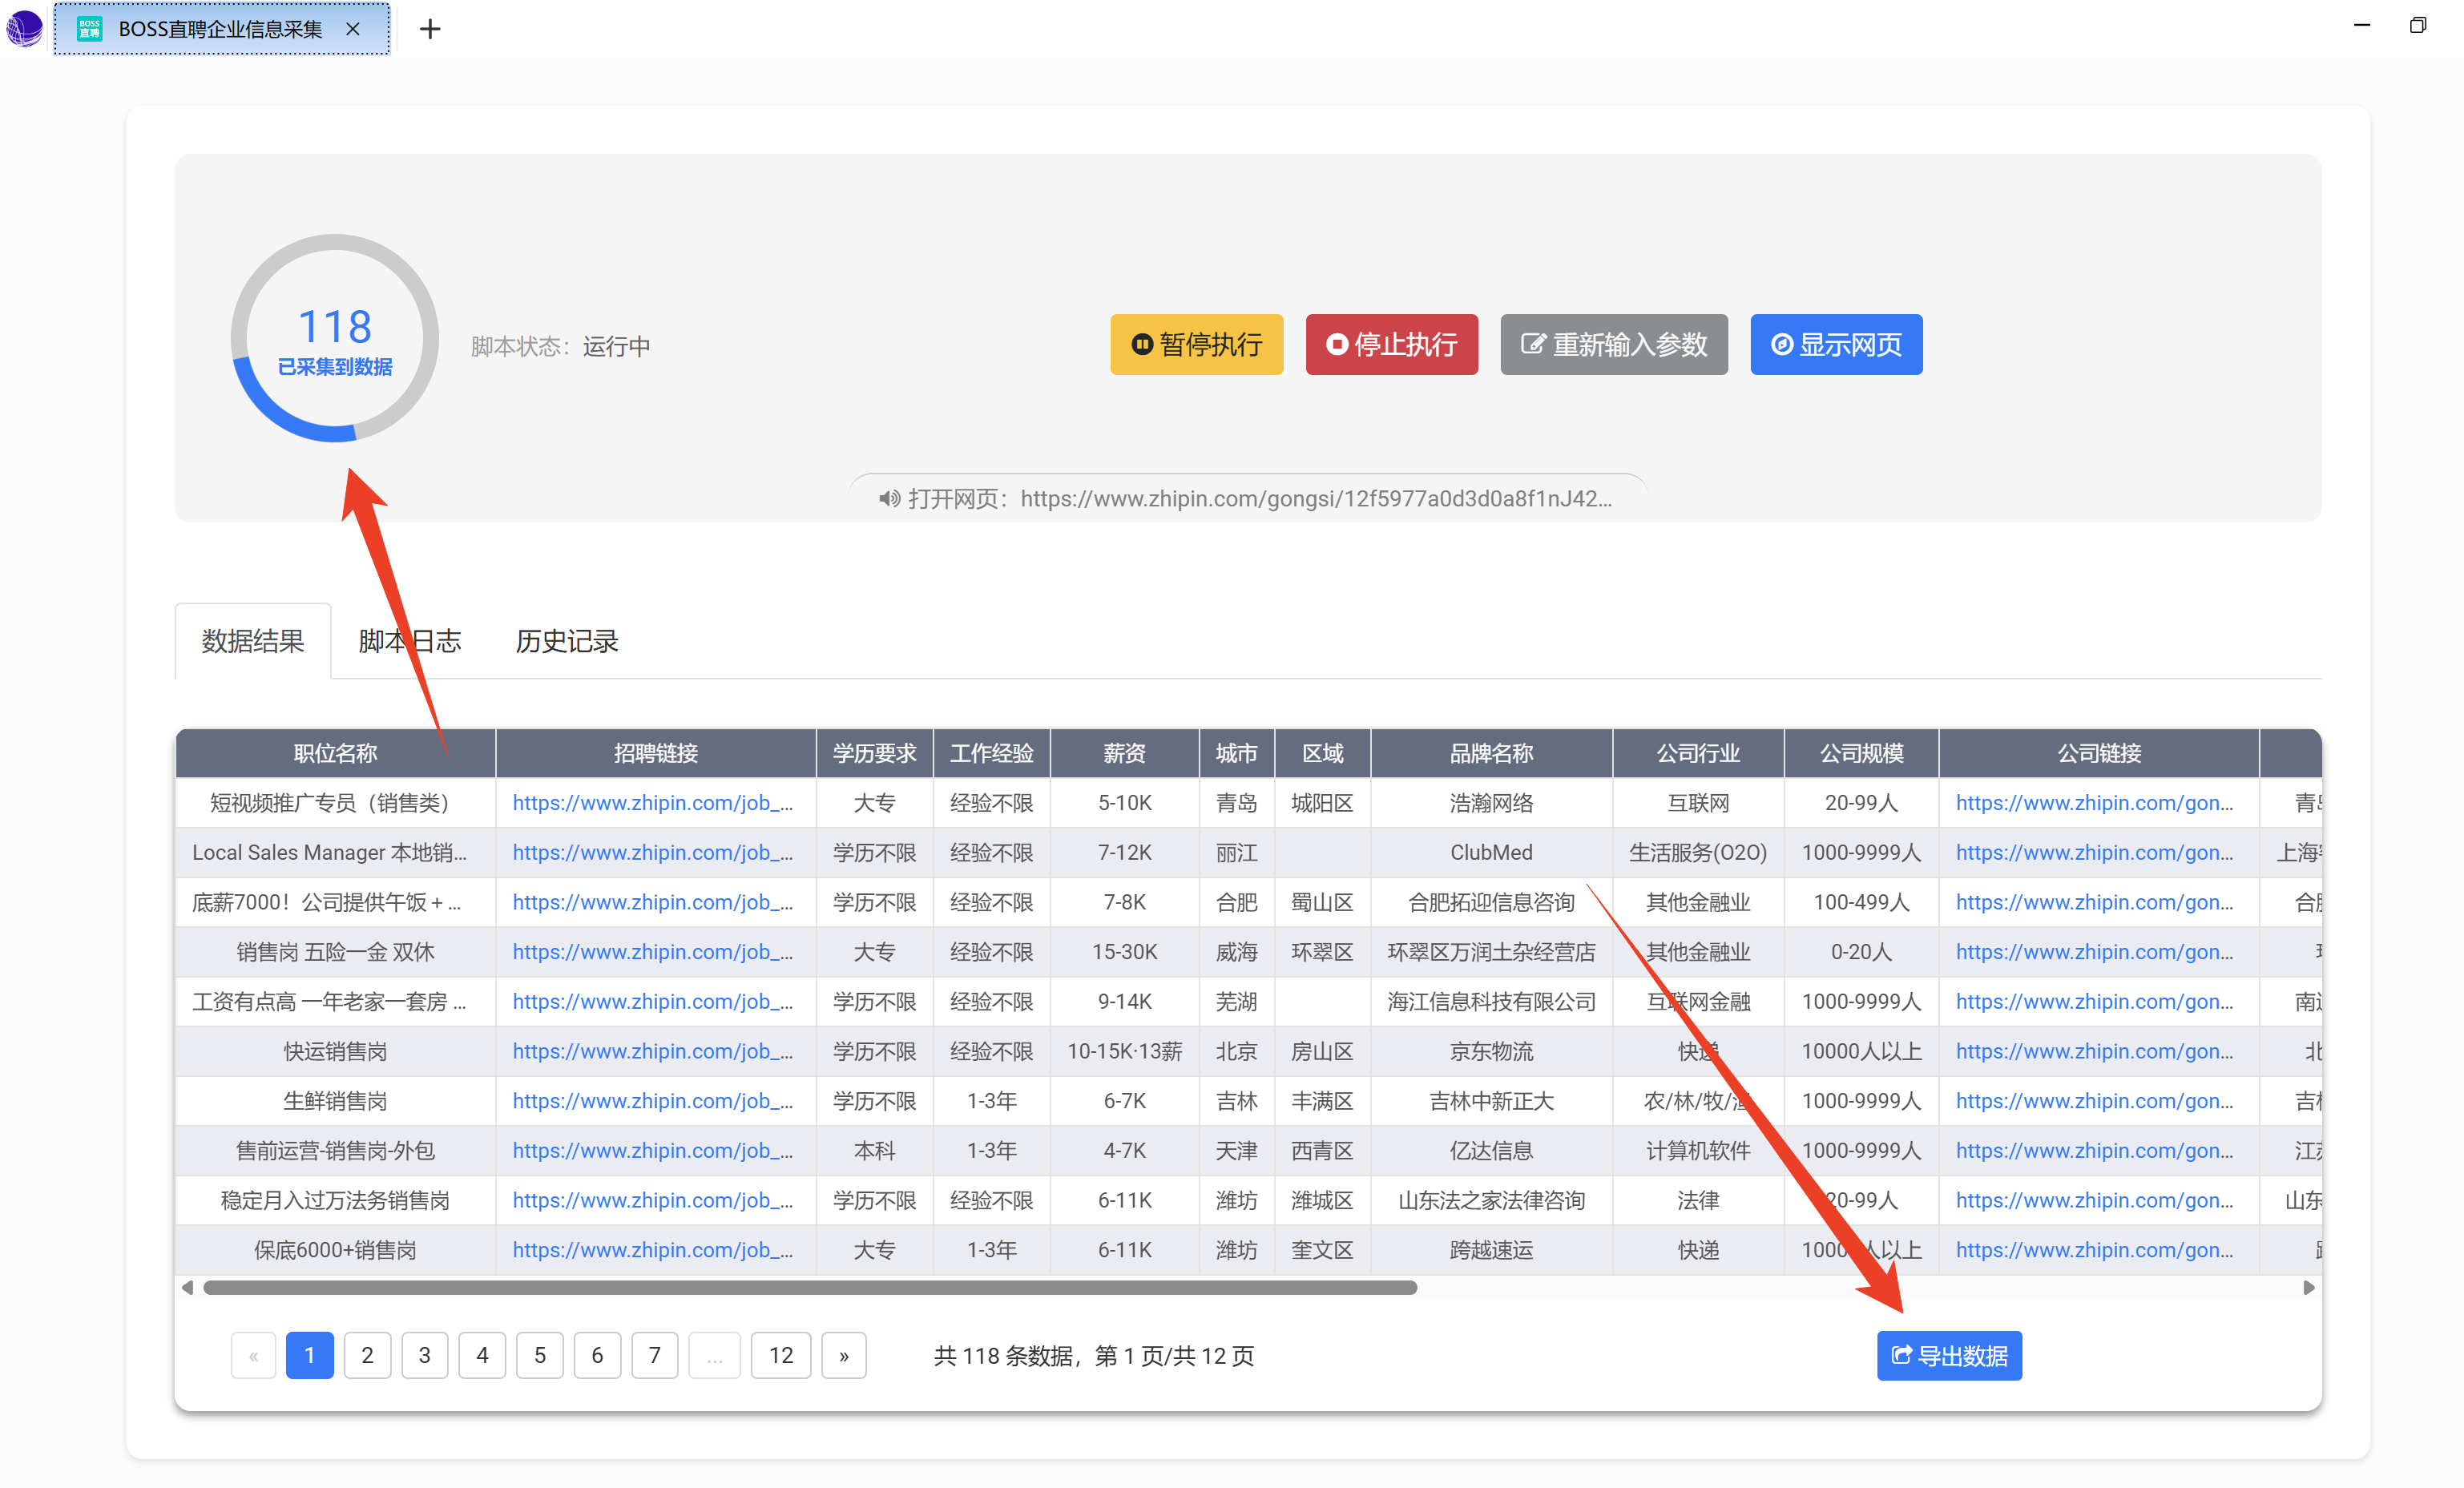Select the 数据结果 tab
The height and width of the screenshot is (1488, 2464).
tap(253, 641)
